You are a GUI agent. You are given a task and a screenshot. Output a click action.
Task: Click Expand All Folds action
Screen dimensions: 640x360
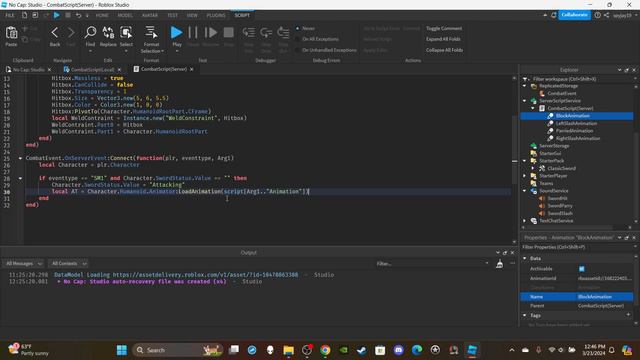[443, 39]
